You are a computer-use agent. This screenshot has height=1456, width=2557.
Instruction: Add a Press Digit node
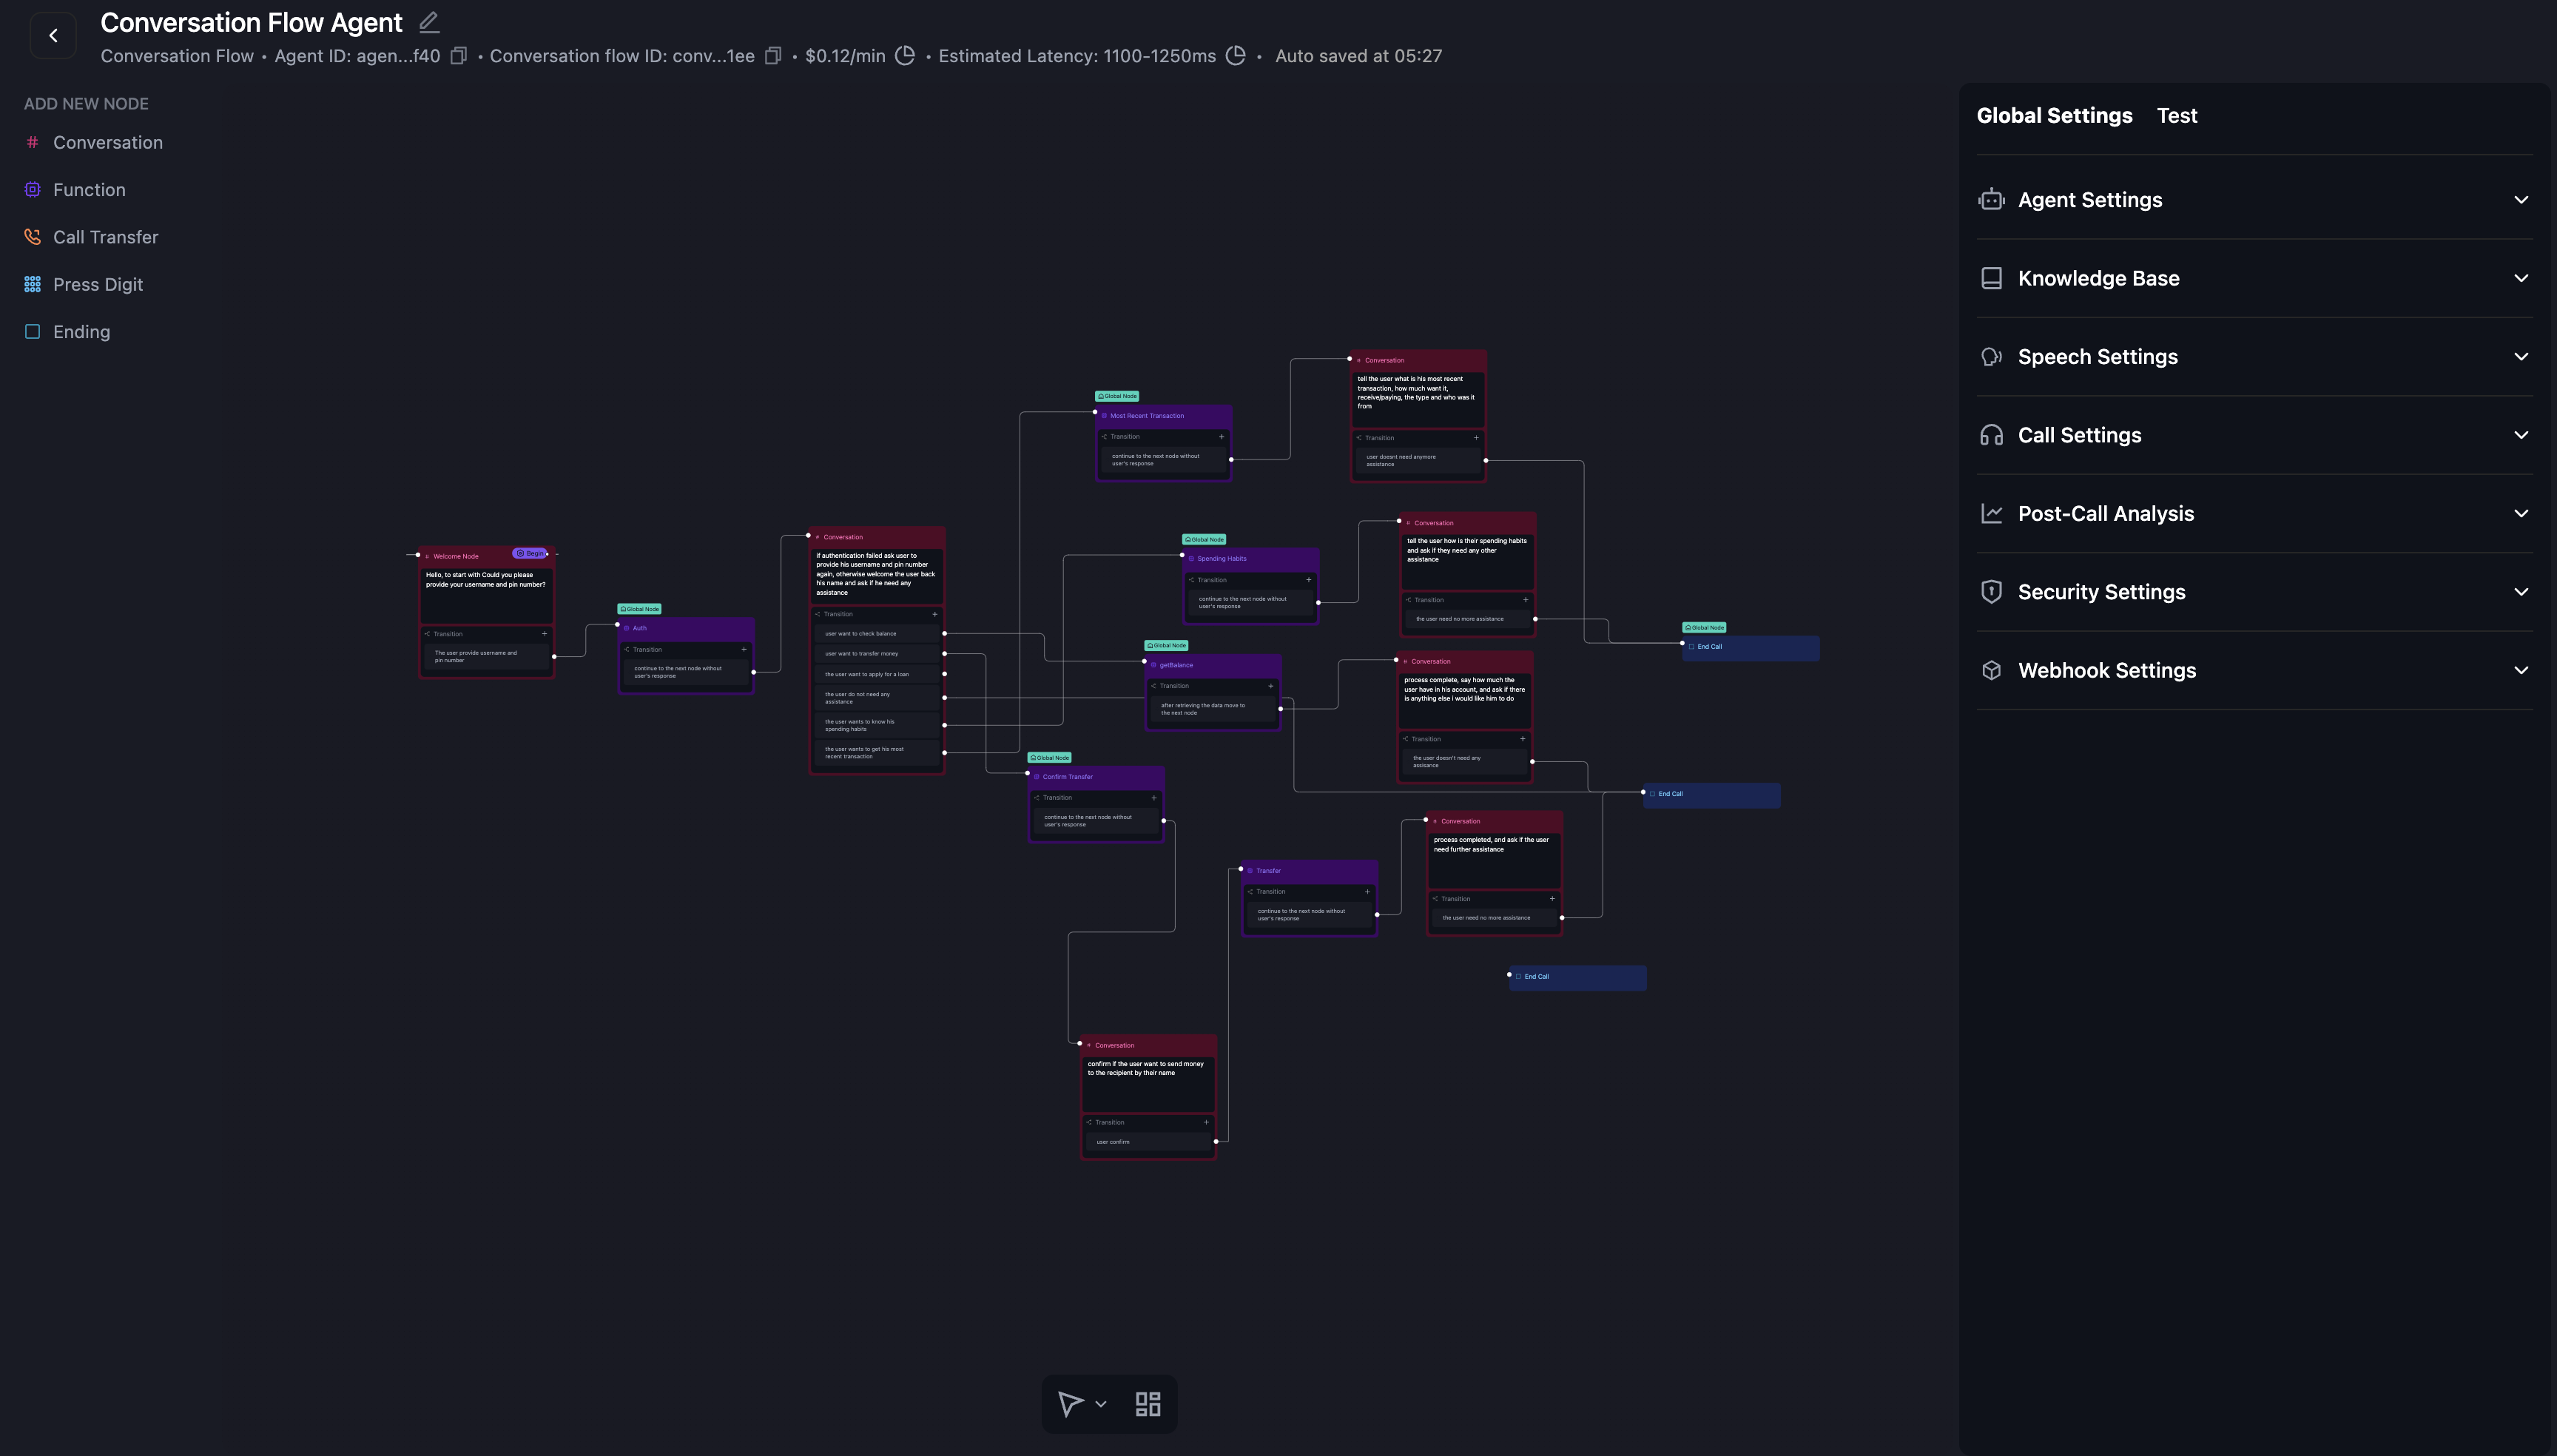click(x=97, y=285)
